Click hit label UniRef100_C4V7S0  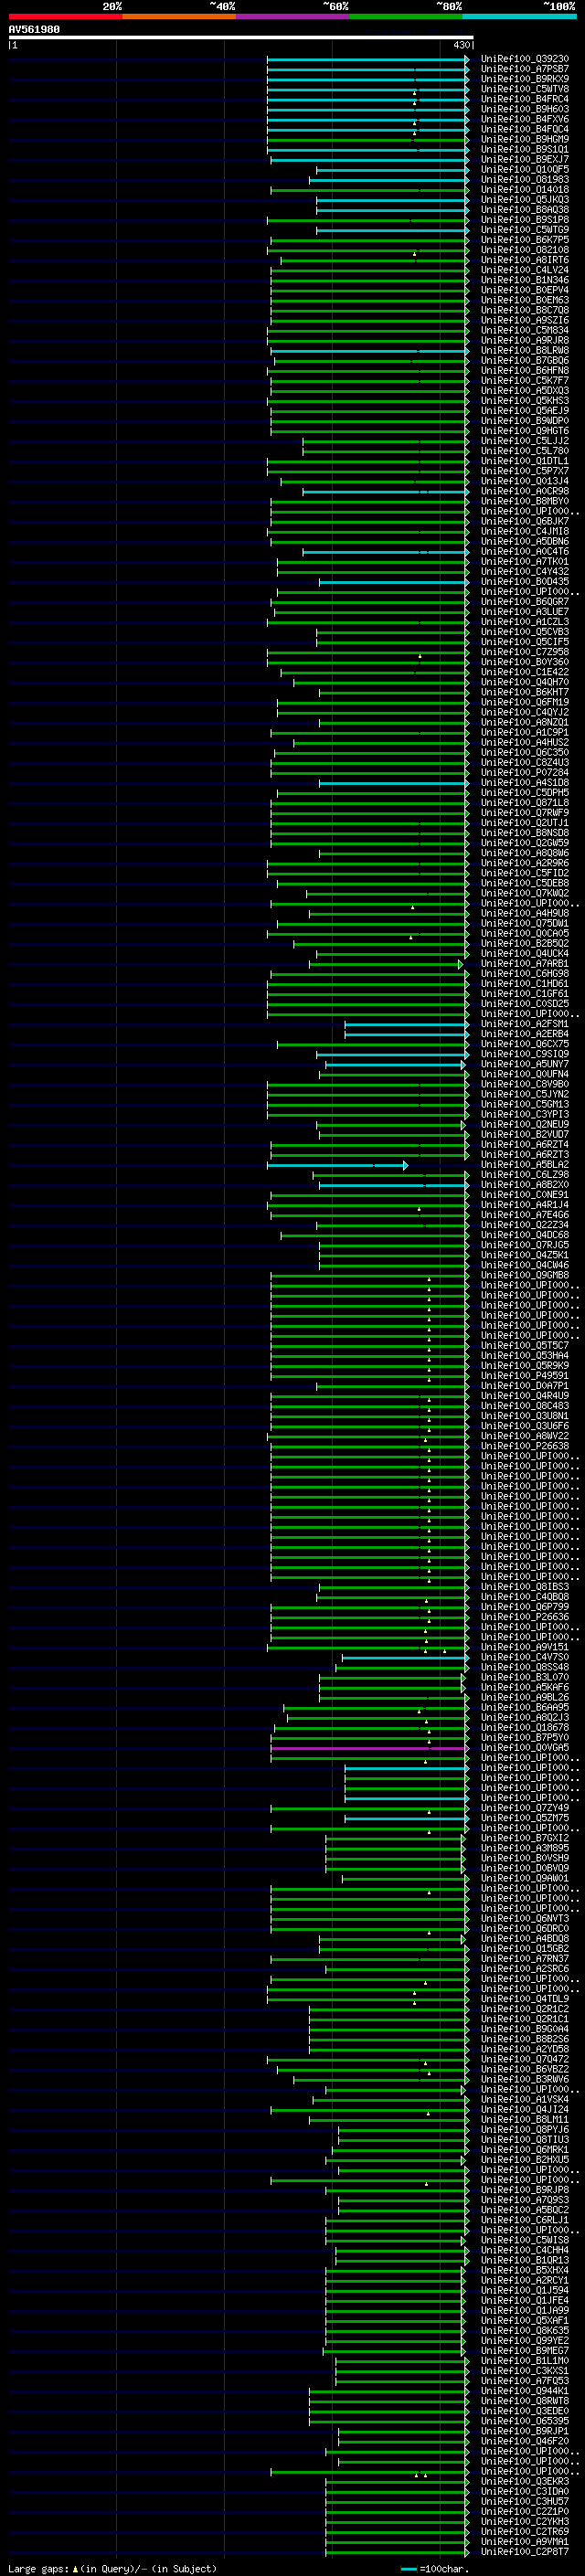(x=524, y=1657)
